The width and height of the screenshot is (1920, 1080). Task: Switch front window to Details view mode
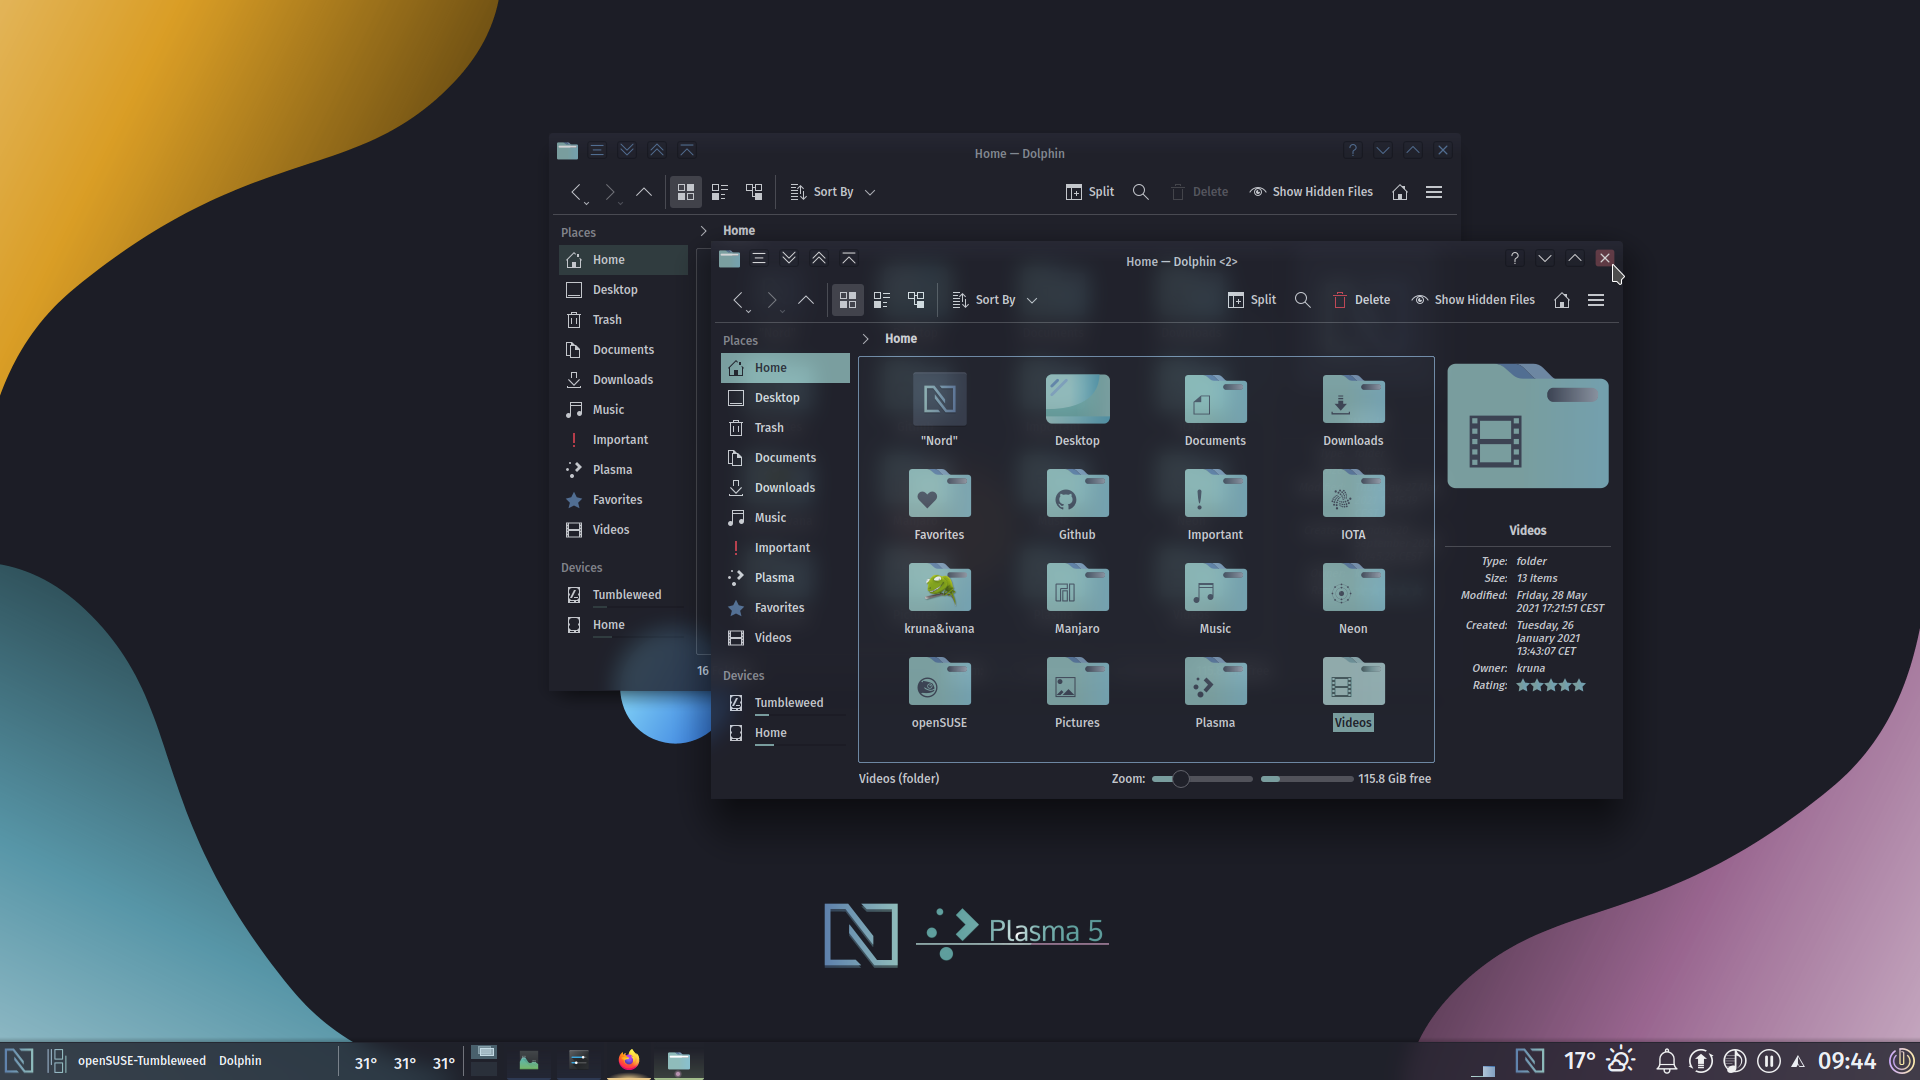[x=916, y=300]
